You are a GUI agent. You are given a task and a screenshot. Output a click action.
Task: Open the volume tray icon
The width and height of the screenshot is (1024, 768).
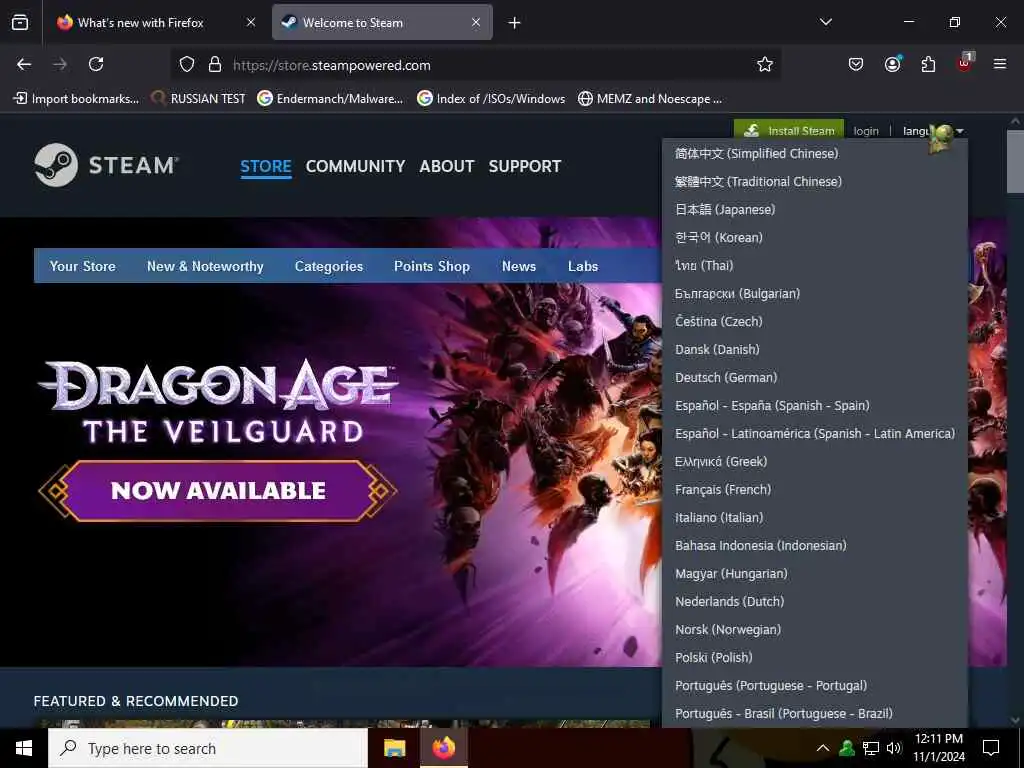(x=894, y=748)
